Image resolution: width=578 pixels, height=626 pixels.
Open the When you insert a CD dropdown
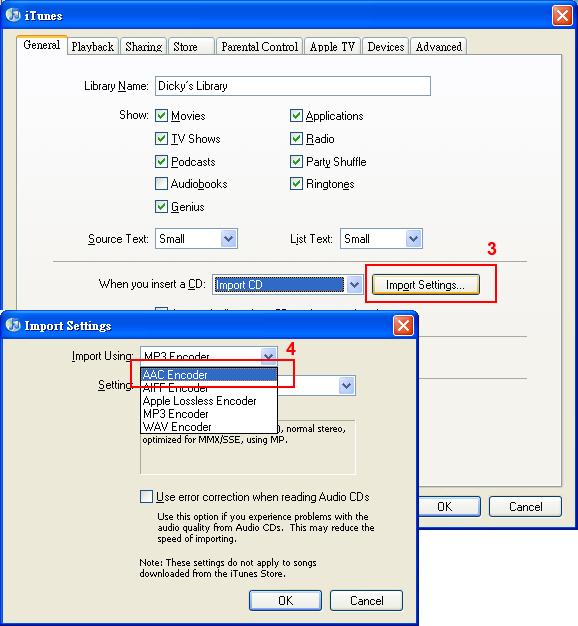pos(287,285)
